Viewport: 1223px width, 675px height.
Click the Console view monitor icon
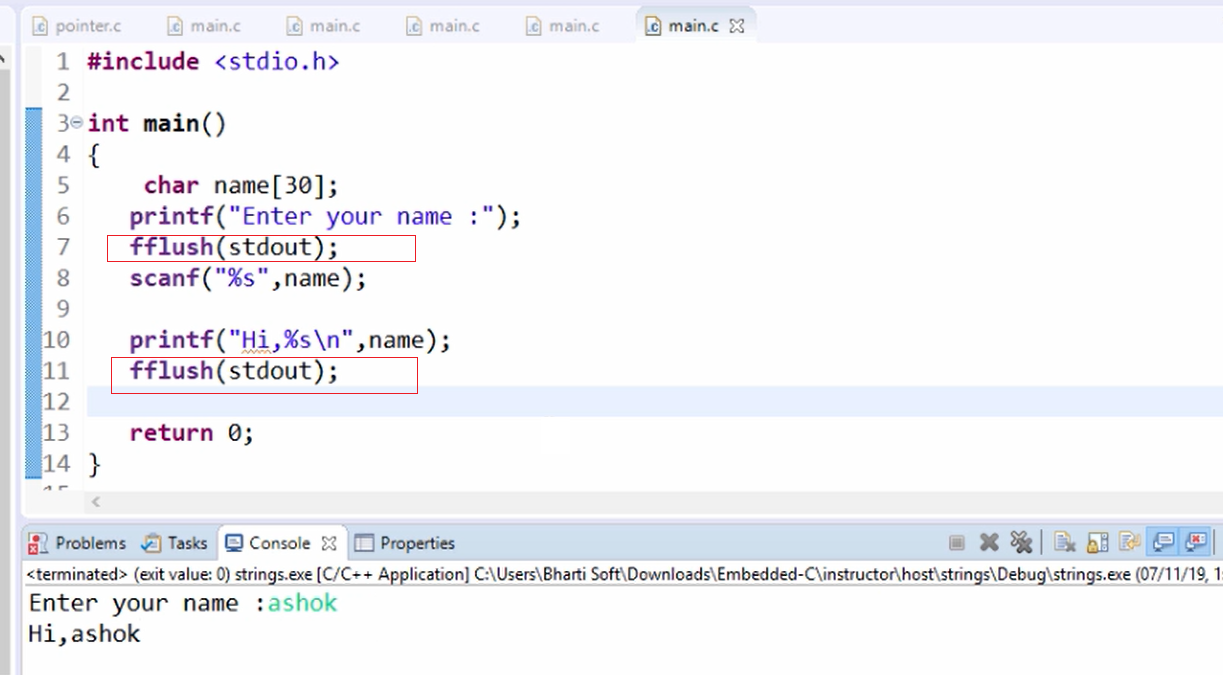(x=234, y=543)
